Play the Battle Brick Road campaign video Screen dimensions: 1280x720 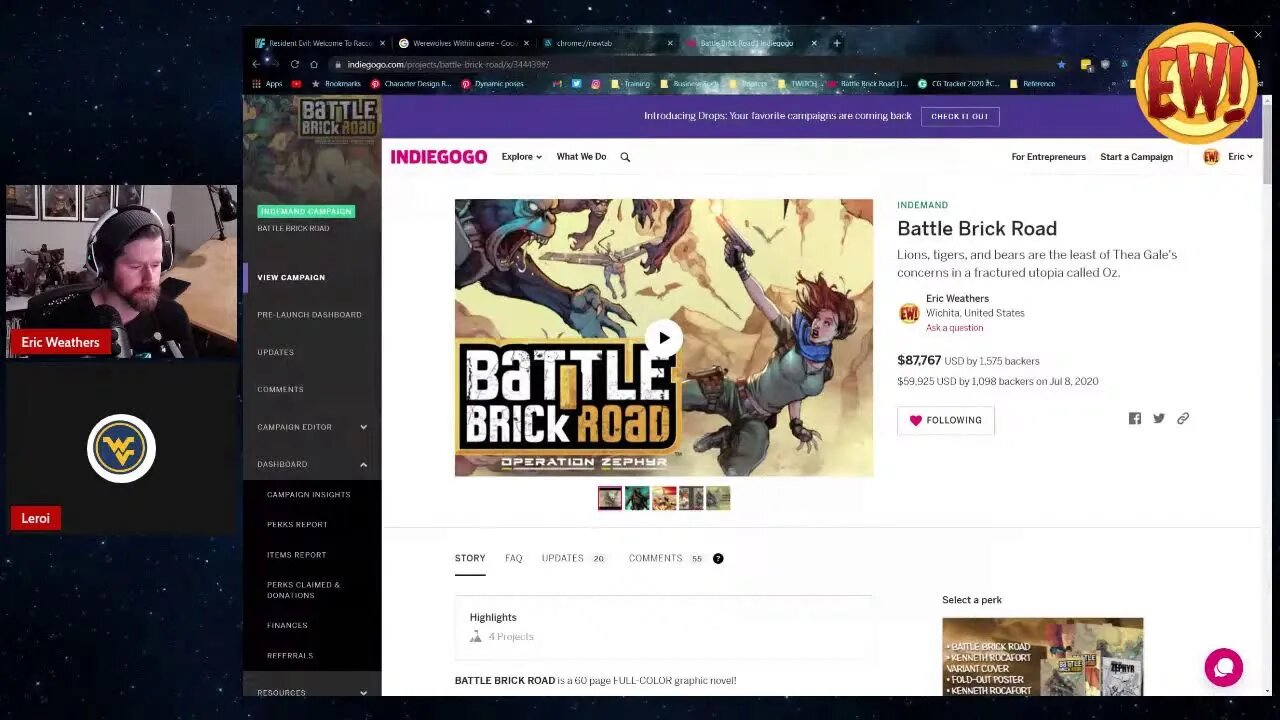tap(663, 338)
